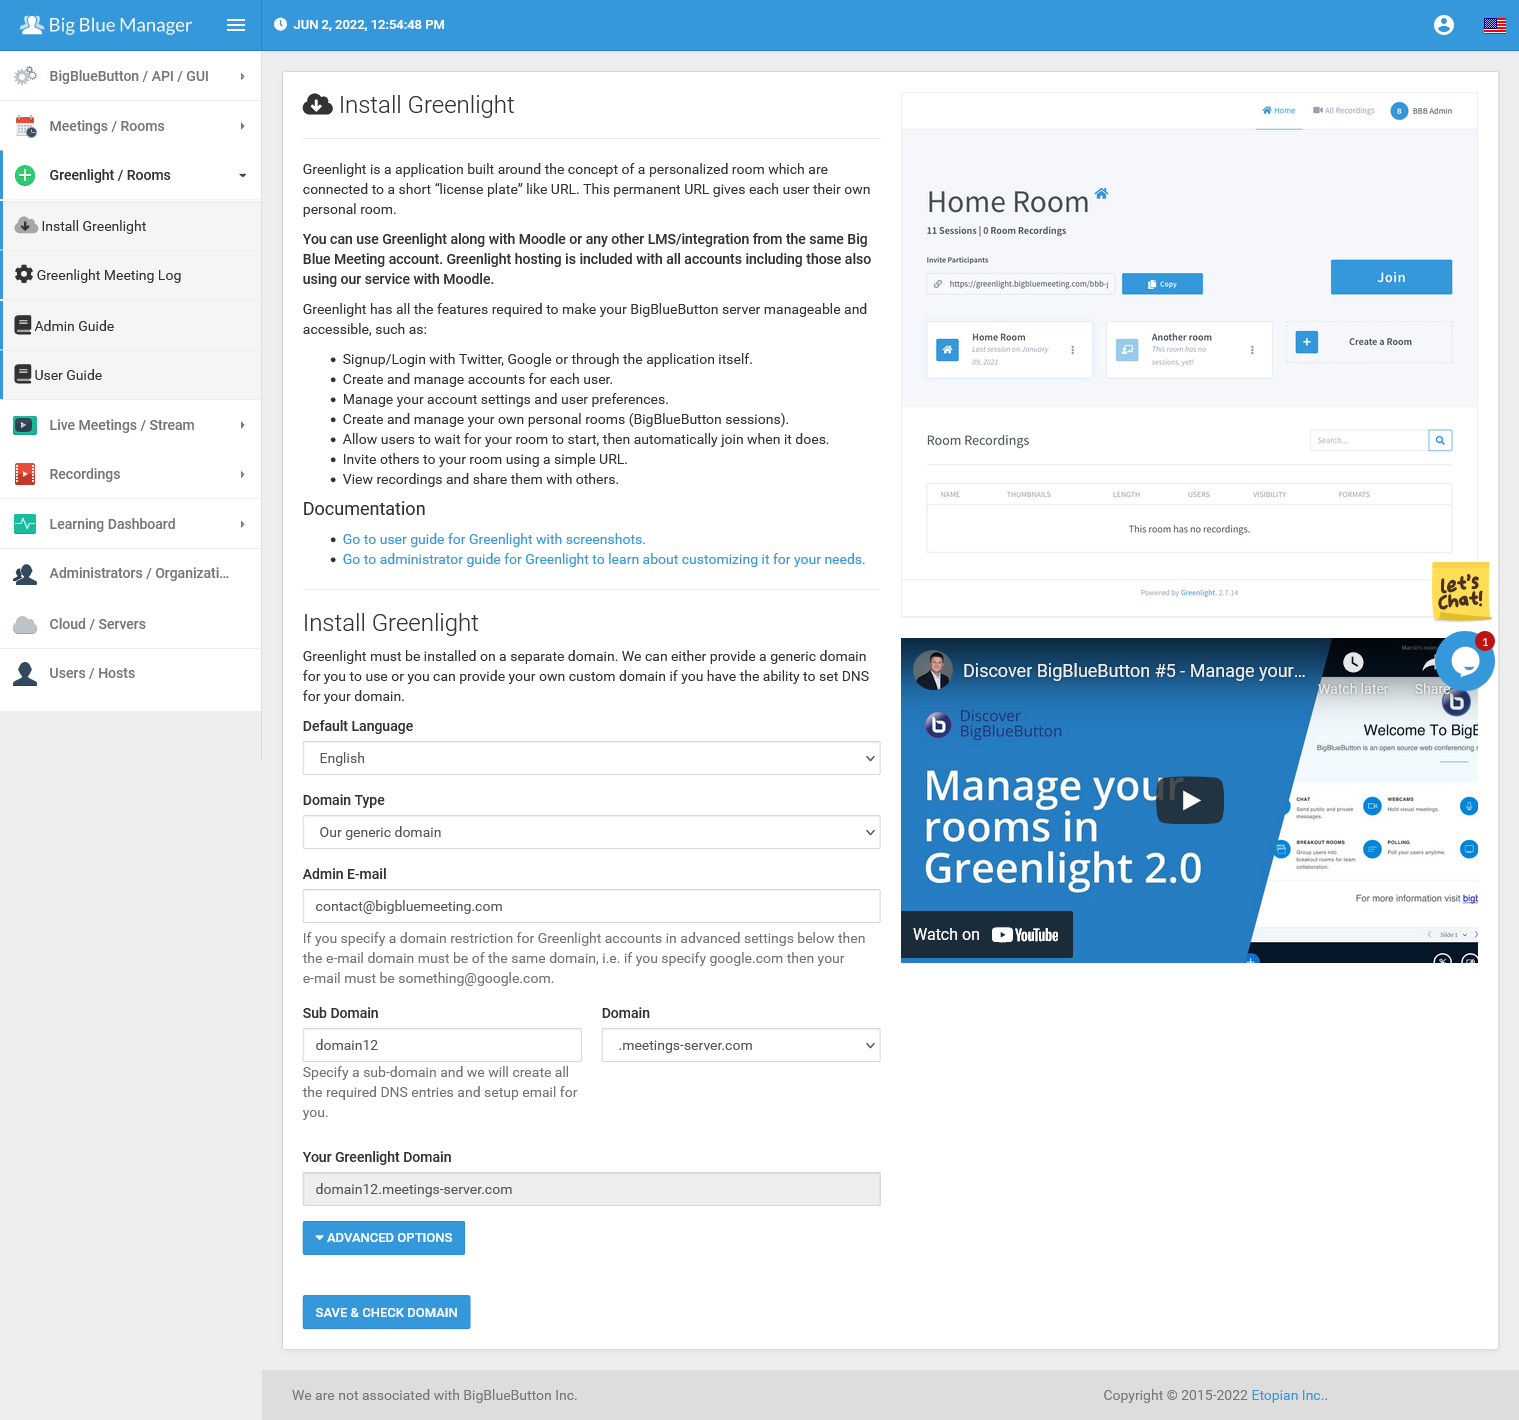The height and width of the screenshot is (1420, 1519).
Task: Click the Let's Chat sticky note
Action: (1460, 591)
